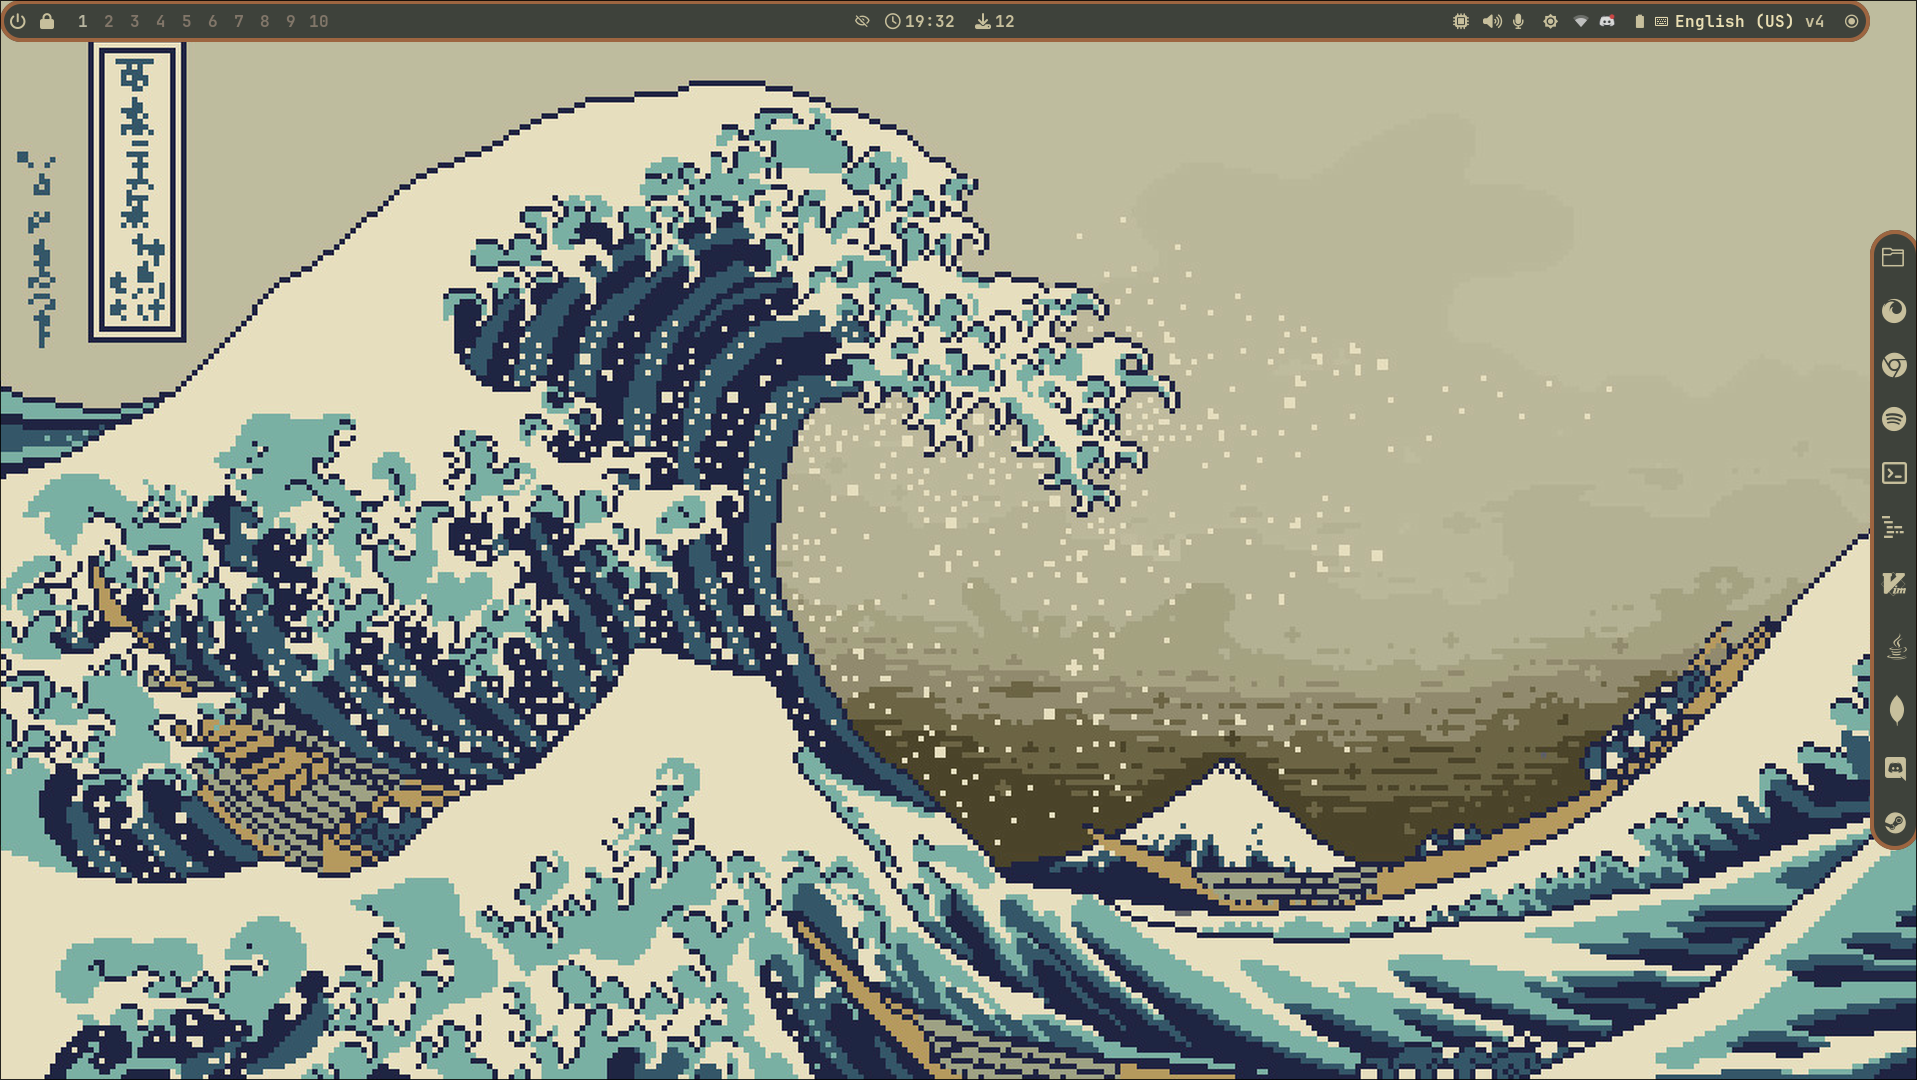Switch to workspace 6
The image size is (1917, 1080).
[212, 21]
